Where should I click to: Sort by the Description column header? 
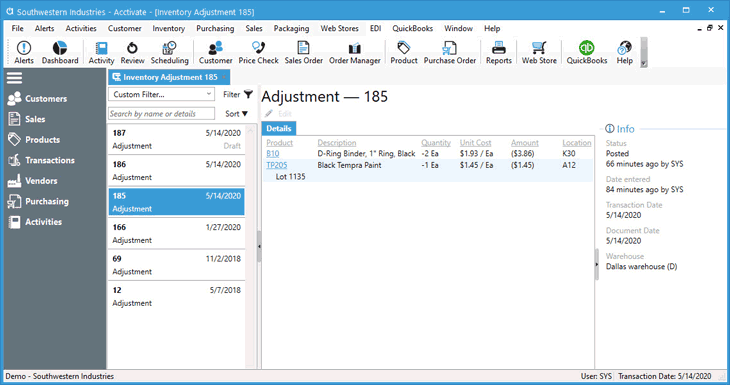tap(337, 143)
